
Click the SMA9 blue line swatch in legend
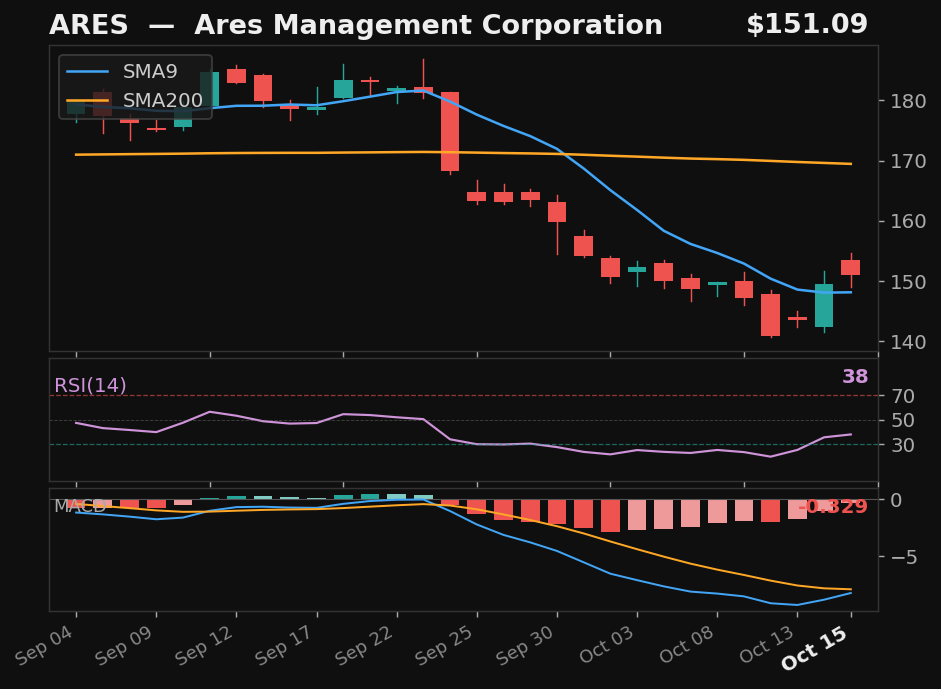(x=88, y=72)
